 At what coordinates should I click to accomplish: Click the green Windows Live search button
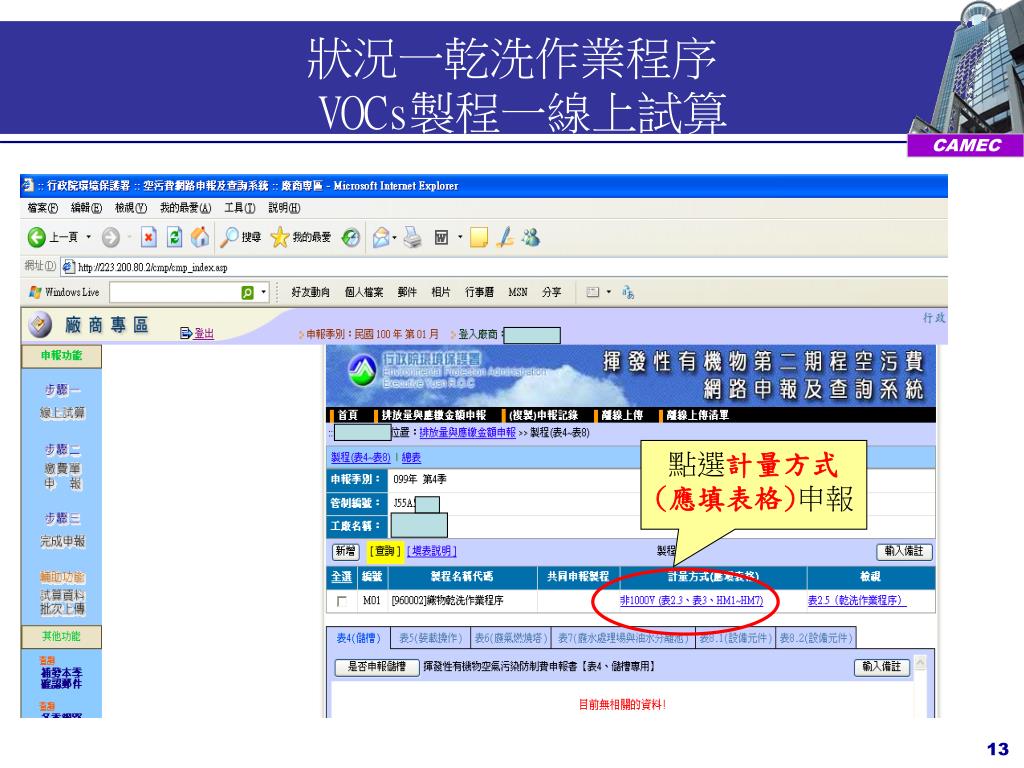click(247, 293)
